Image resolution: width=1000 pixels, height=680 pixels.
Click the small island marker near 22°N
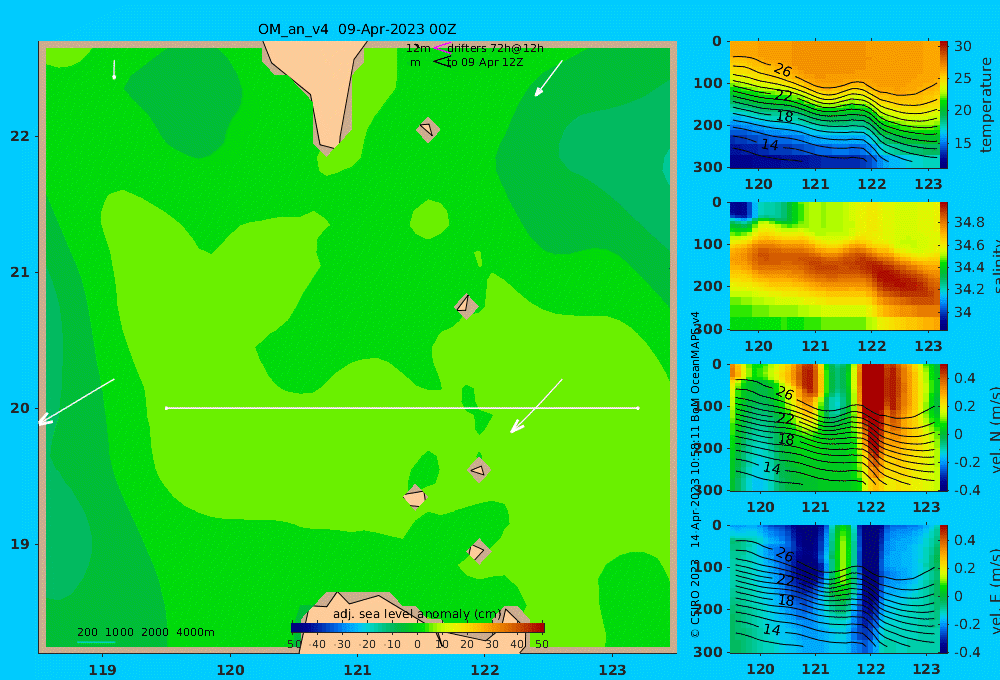click(x=428, y=129)
